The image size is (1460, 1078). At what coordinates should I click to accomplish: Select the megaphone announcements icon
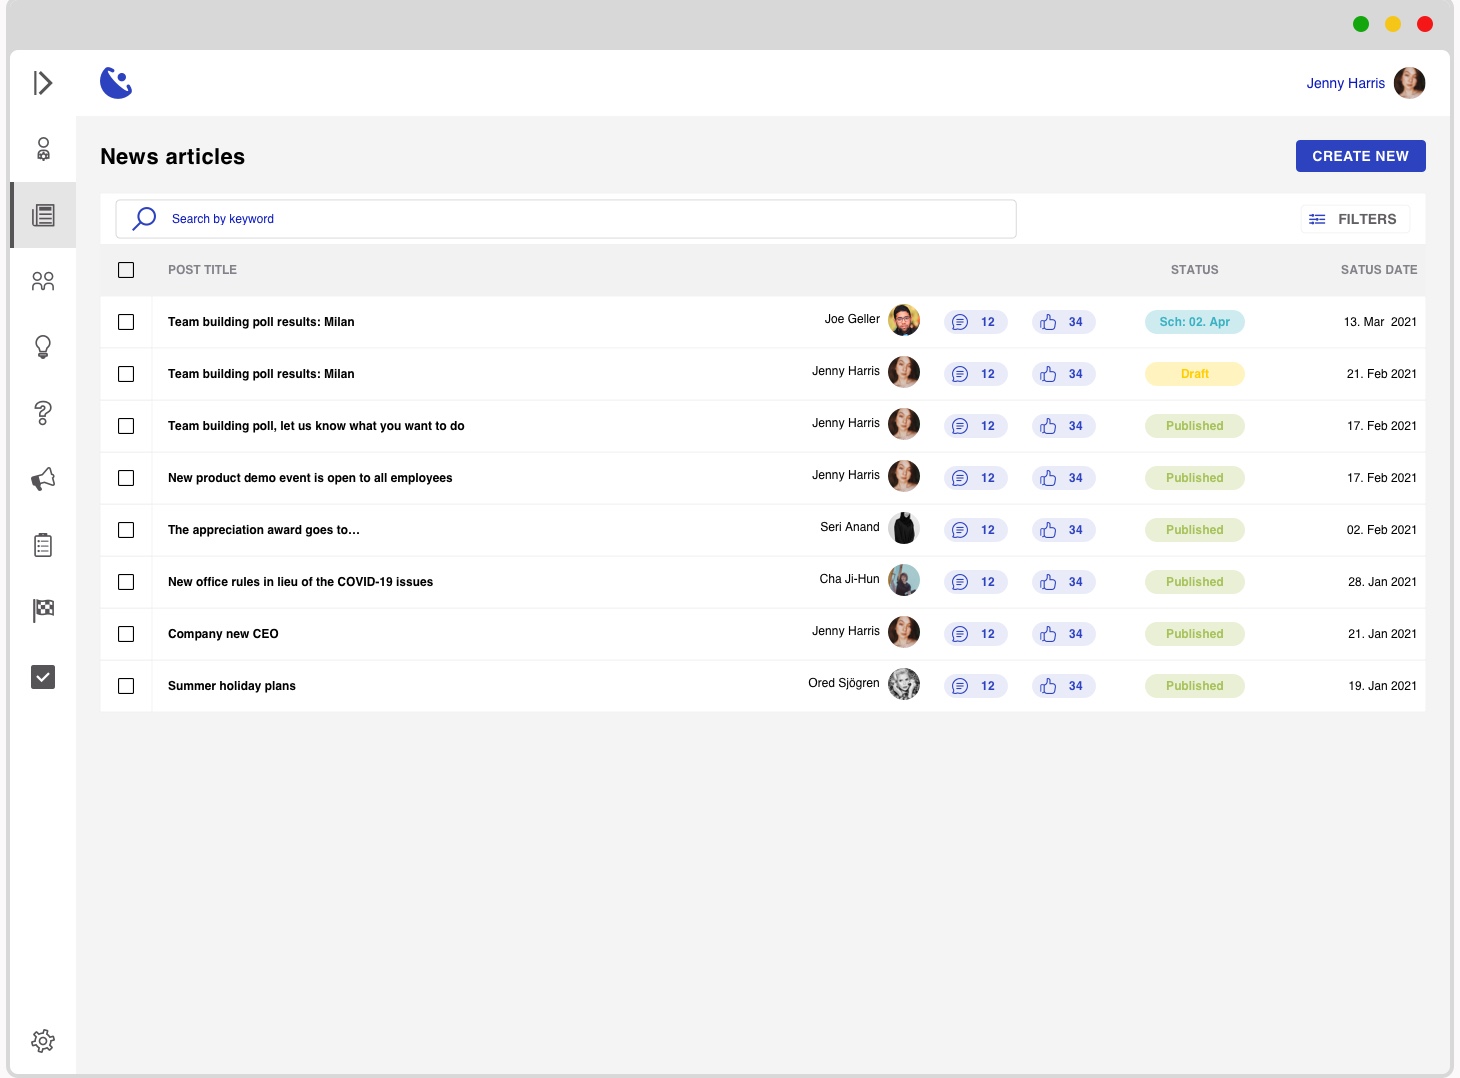[43, 479]
